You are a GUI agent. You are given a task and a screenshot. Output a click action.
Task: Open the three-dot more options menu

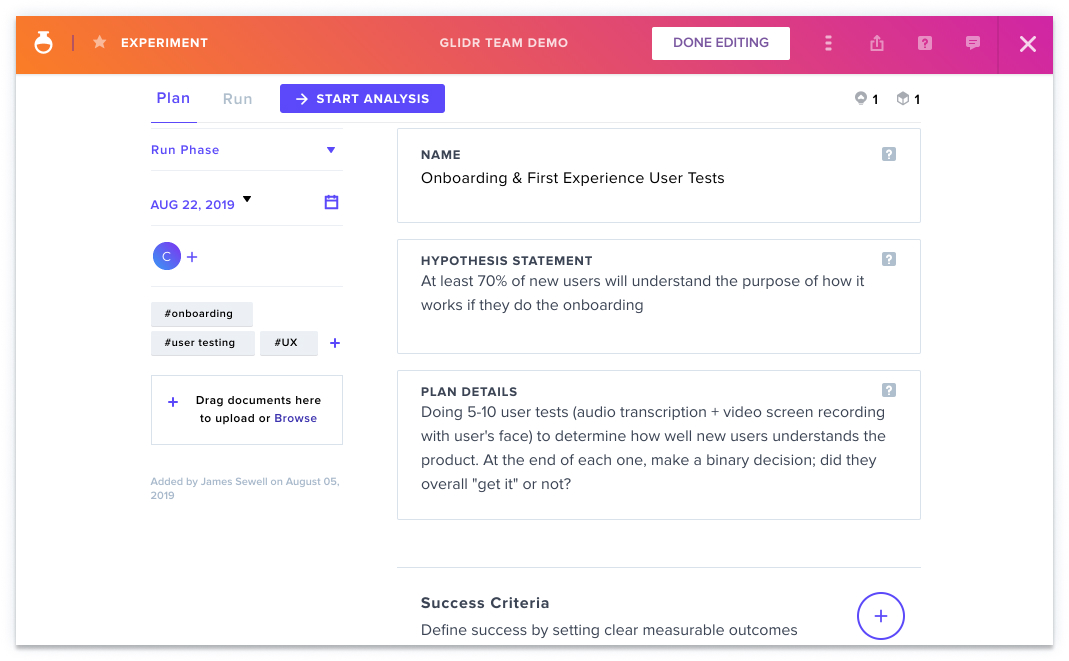point(828,43)
